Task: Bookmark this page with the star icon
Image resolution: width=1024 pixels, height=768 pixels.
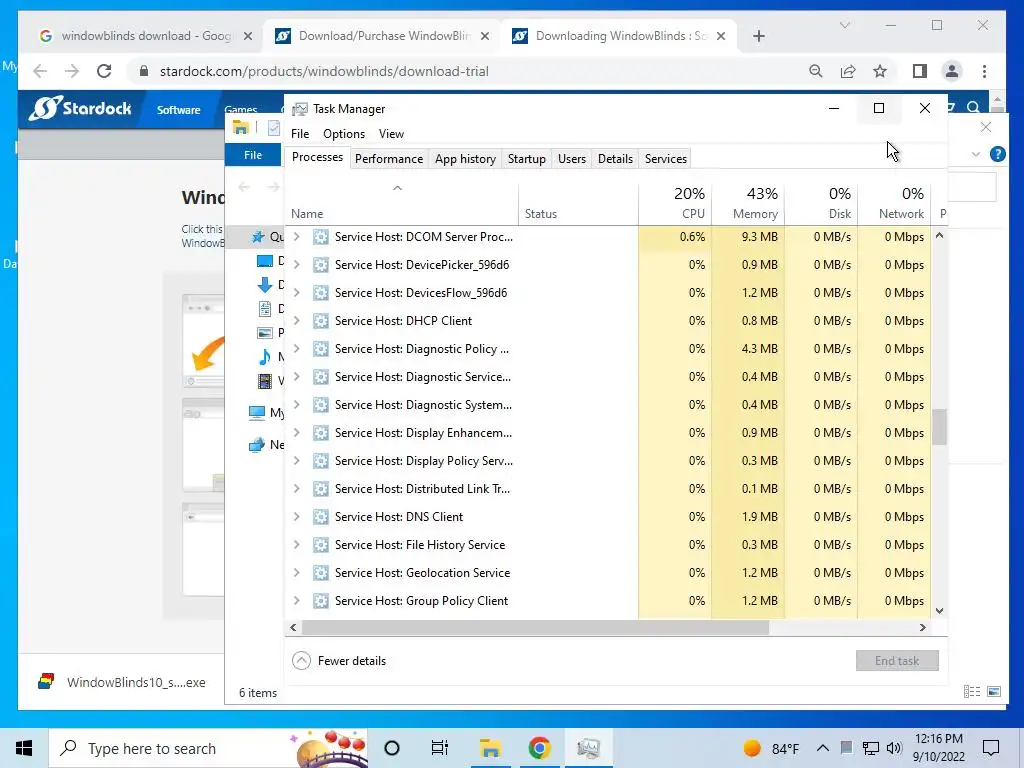Action: tap(880, 71)
